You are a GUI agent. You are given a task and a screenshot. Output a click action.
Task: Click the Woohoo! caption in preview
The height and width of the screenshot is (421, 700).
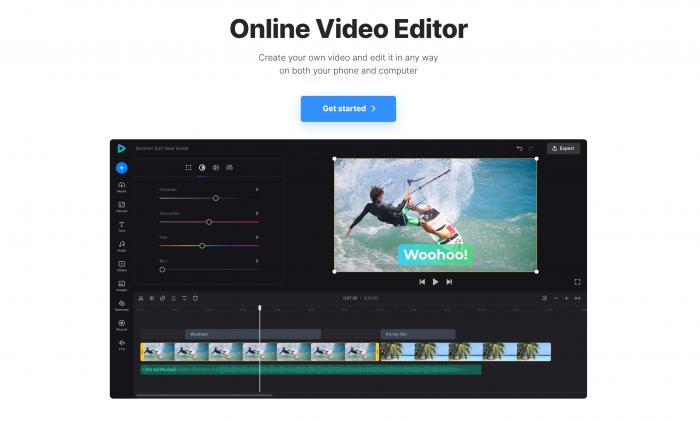(x=435, y=254)
